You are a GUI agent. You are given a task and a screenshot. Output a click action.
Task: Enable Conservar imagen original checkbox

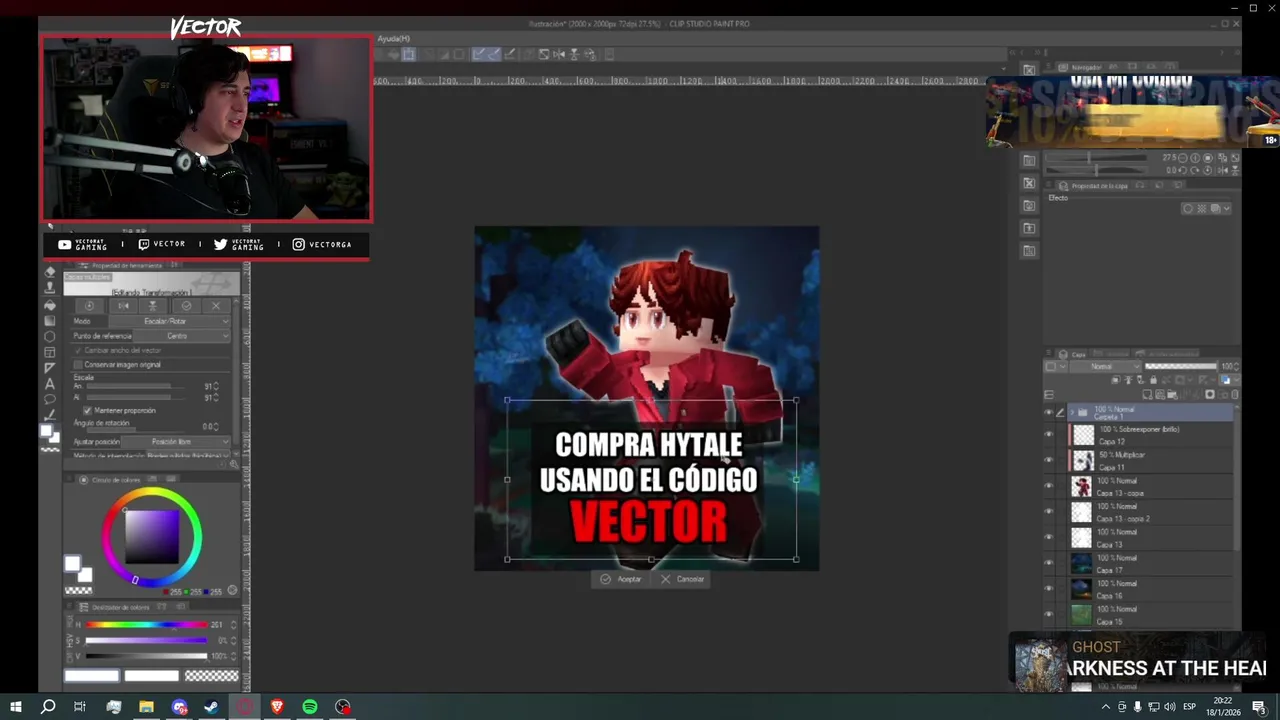coord(78,365)
